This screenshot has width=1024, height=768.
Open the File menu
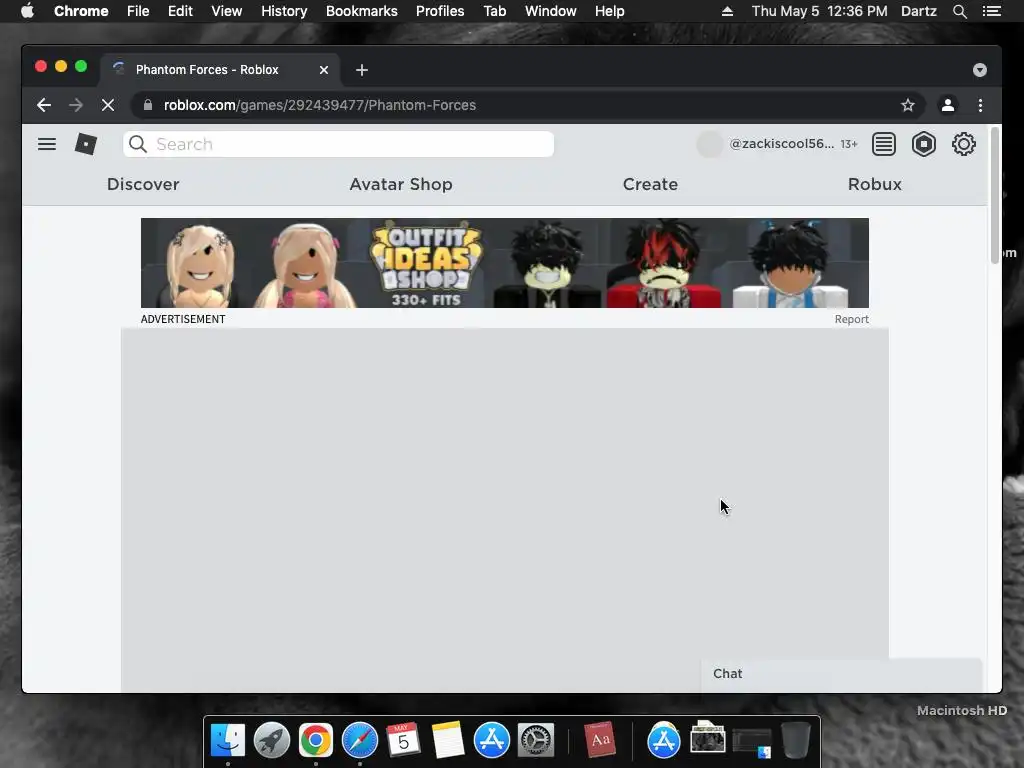click(138, 11)
